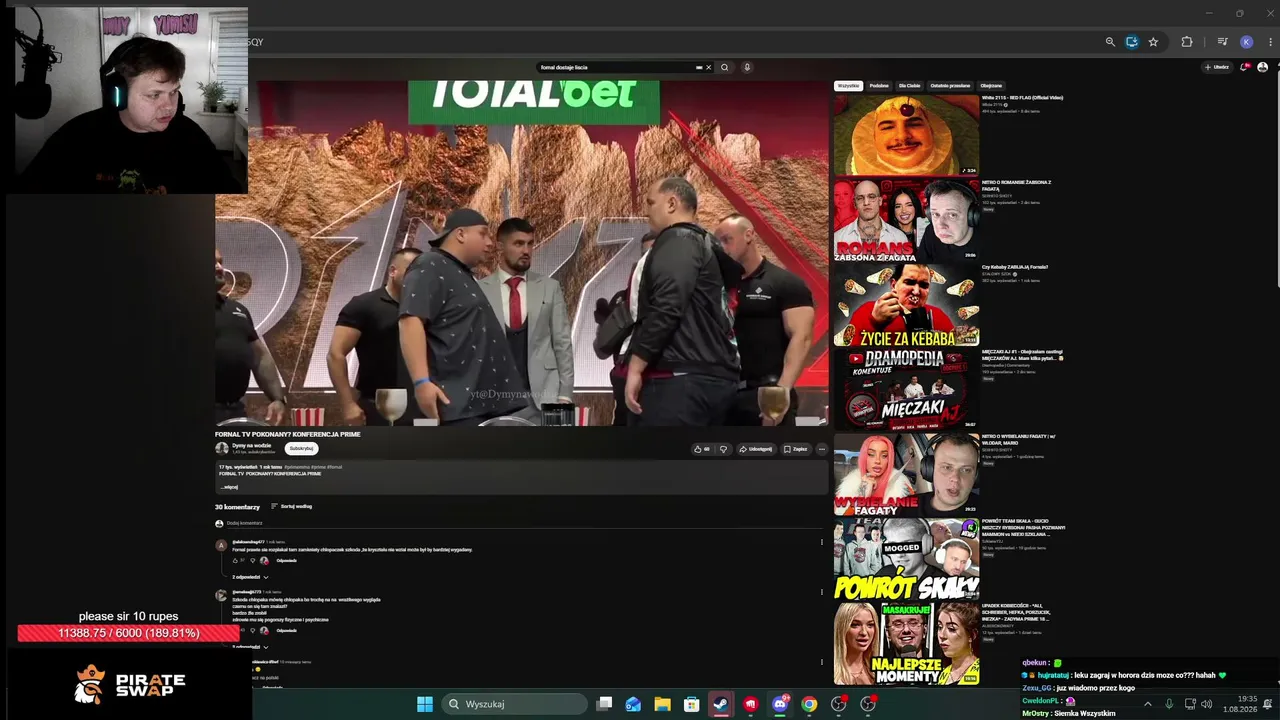
Task: Open 'Czy Kebaby ZABIJAJĄ Fornala?' title link
Action: pos(1015,267)
